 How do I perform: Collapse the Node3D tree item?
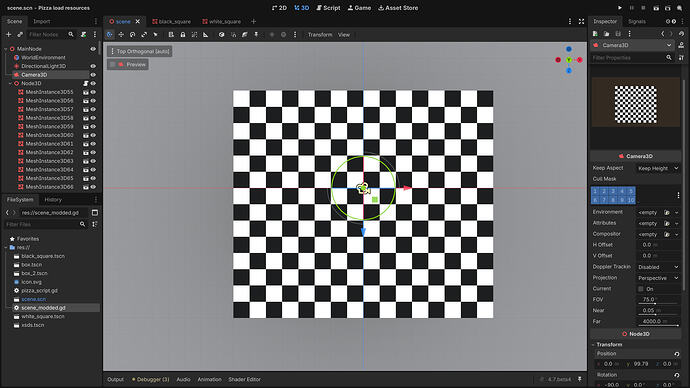pyautogui.click(x=10, y=83)
